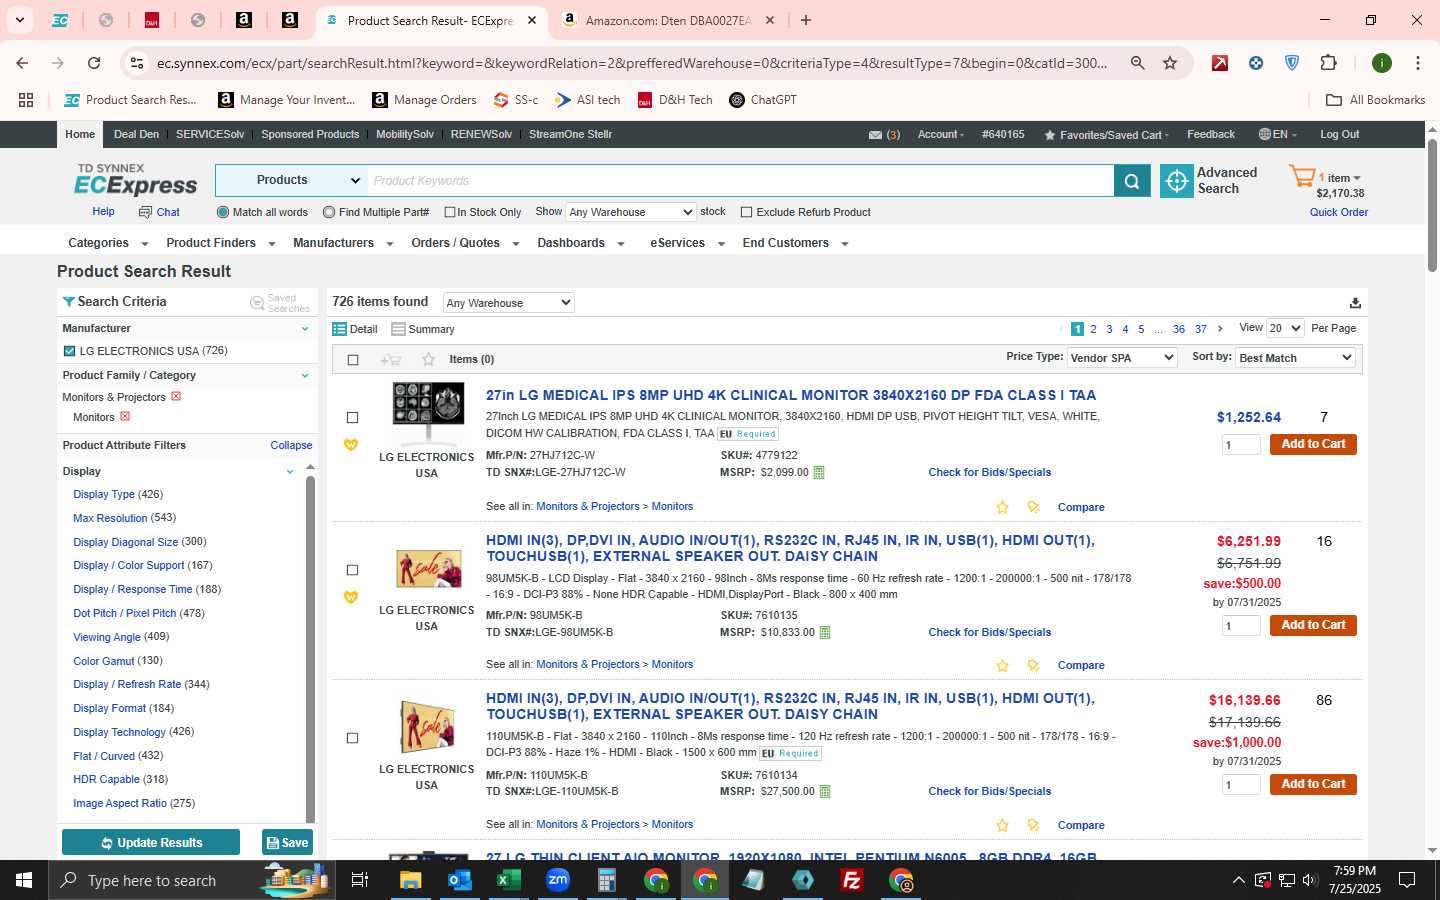Open the Any Warehouse dropdown in search bar

pos(630,212)
